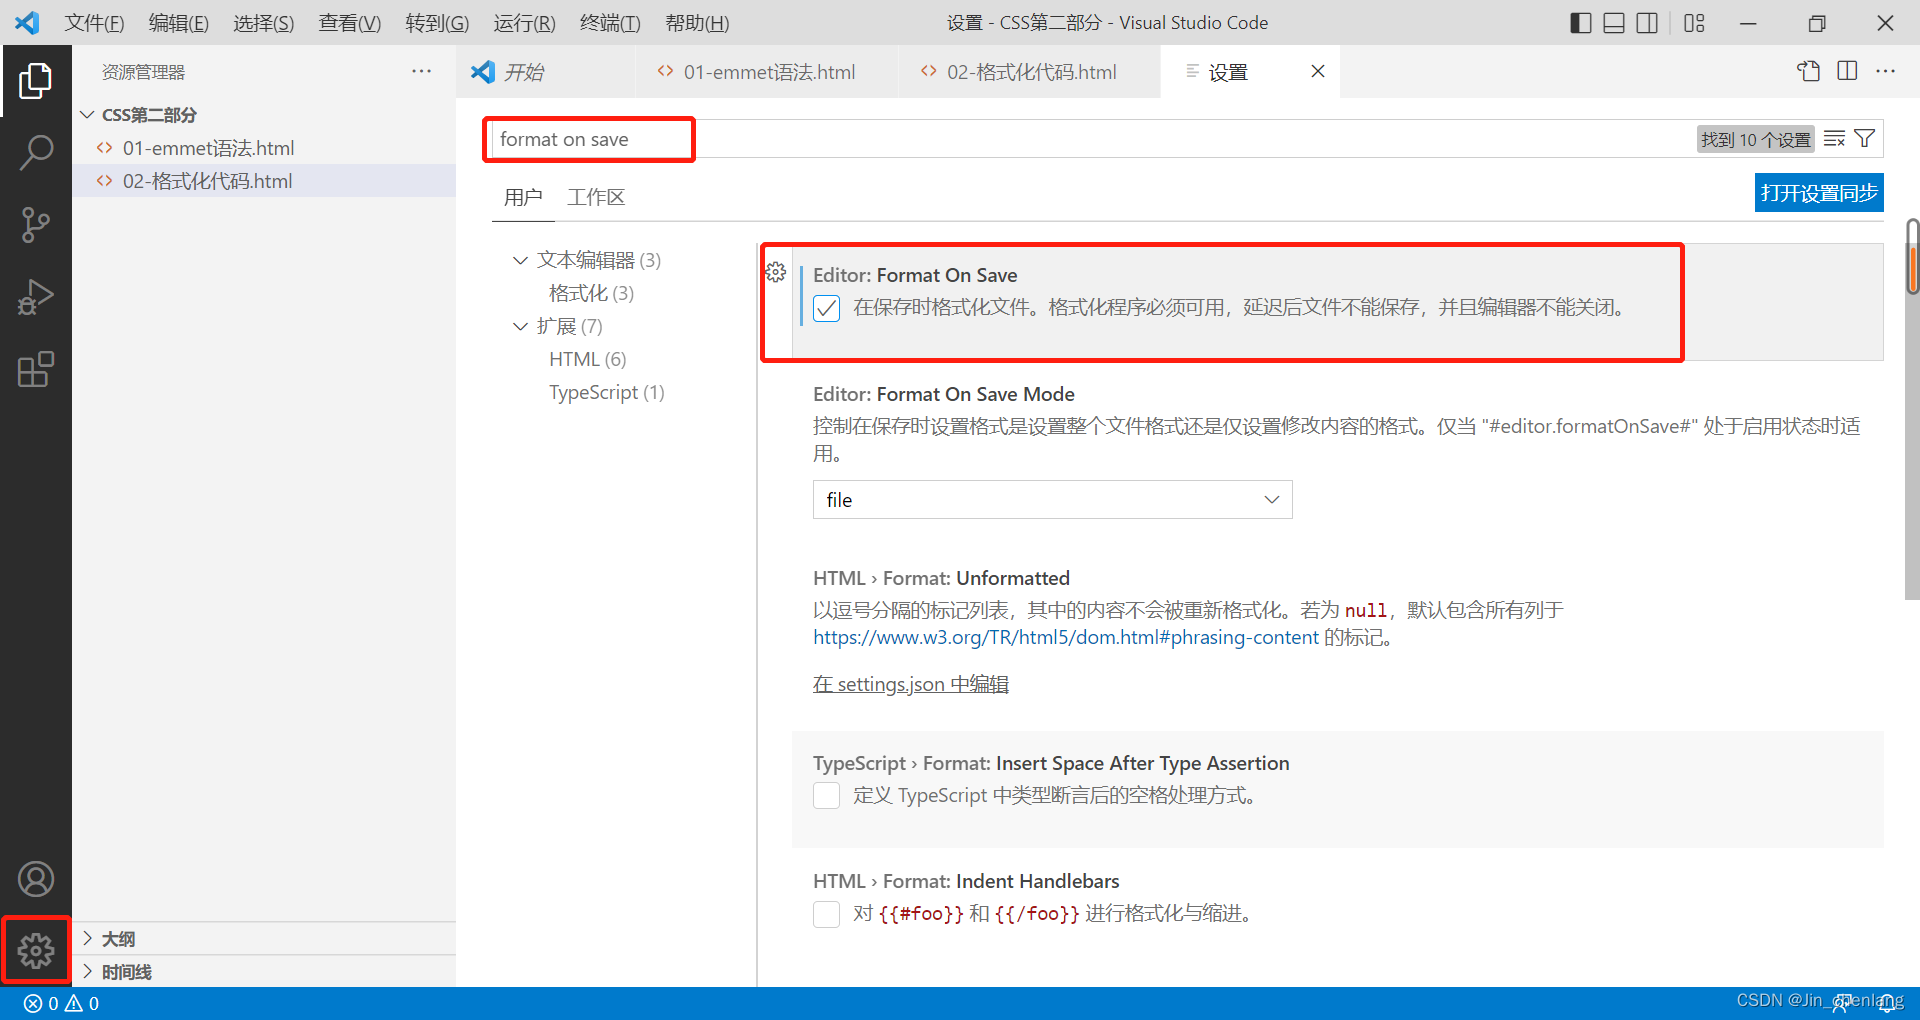The height and width of the screenshot is (1020, 1920).
Task: Open the 编辑(E) menu
Action: [178, 22]
